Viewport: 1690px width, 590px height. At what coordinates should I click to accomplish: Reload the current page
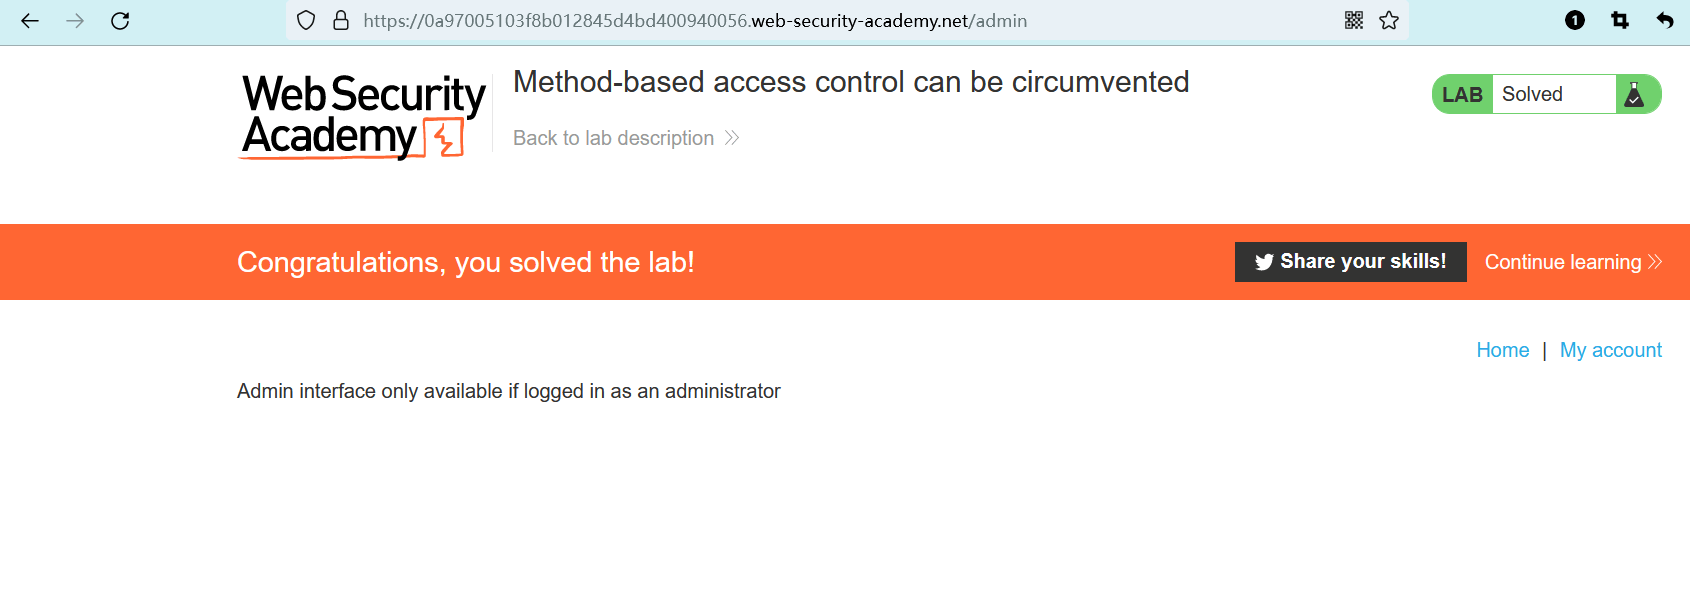(x=120, y=21)
